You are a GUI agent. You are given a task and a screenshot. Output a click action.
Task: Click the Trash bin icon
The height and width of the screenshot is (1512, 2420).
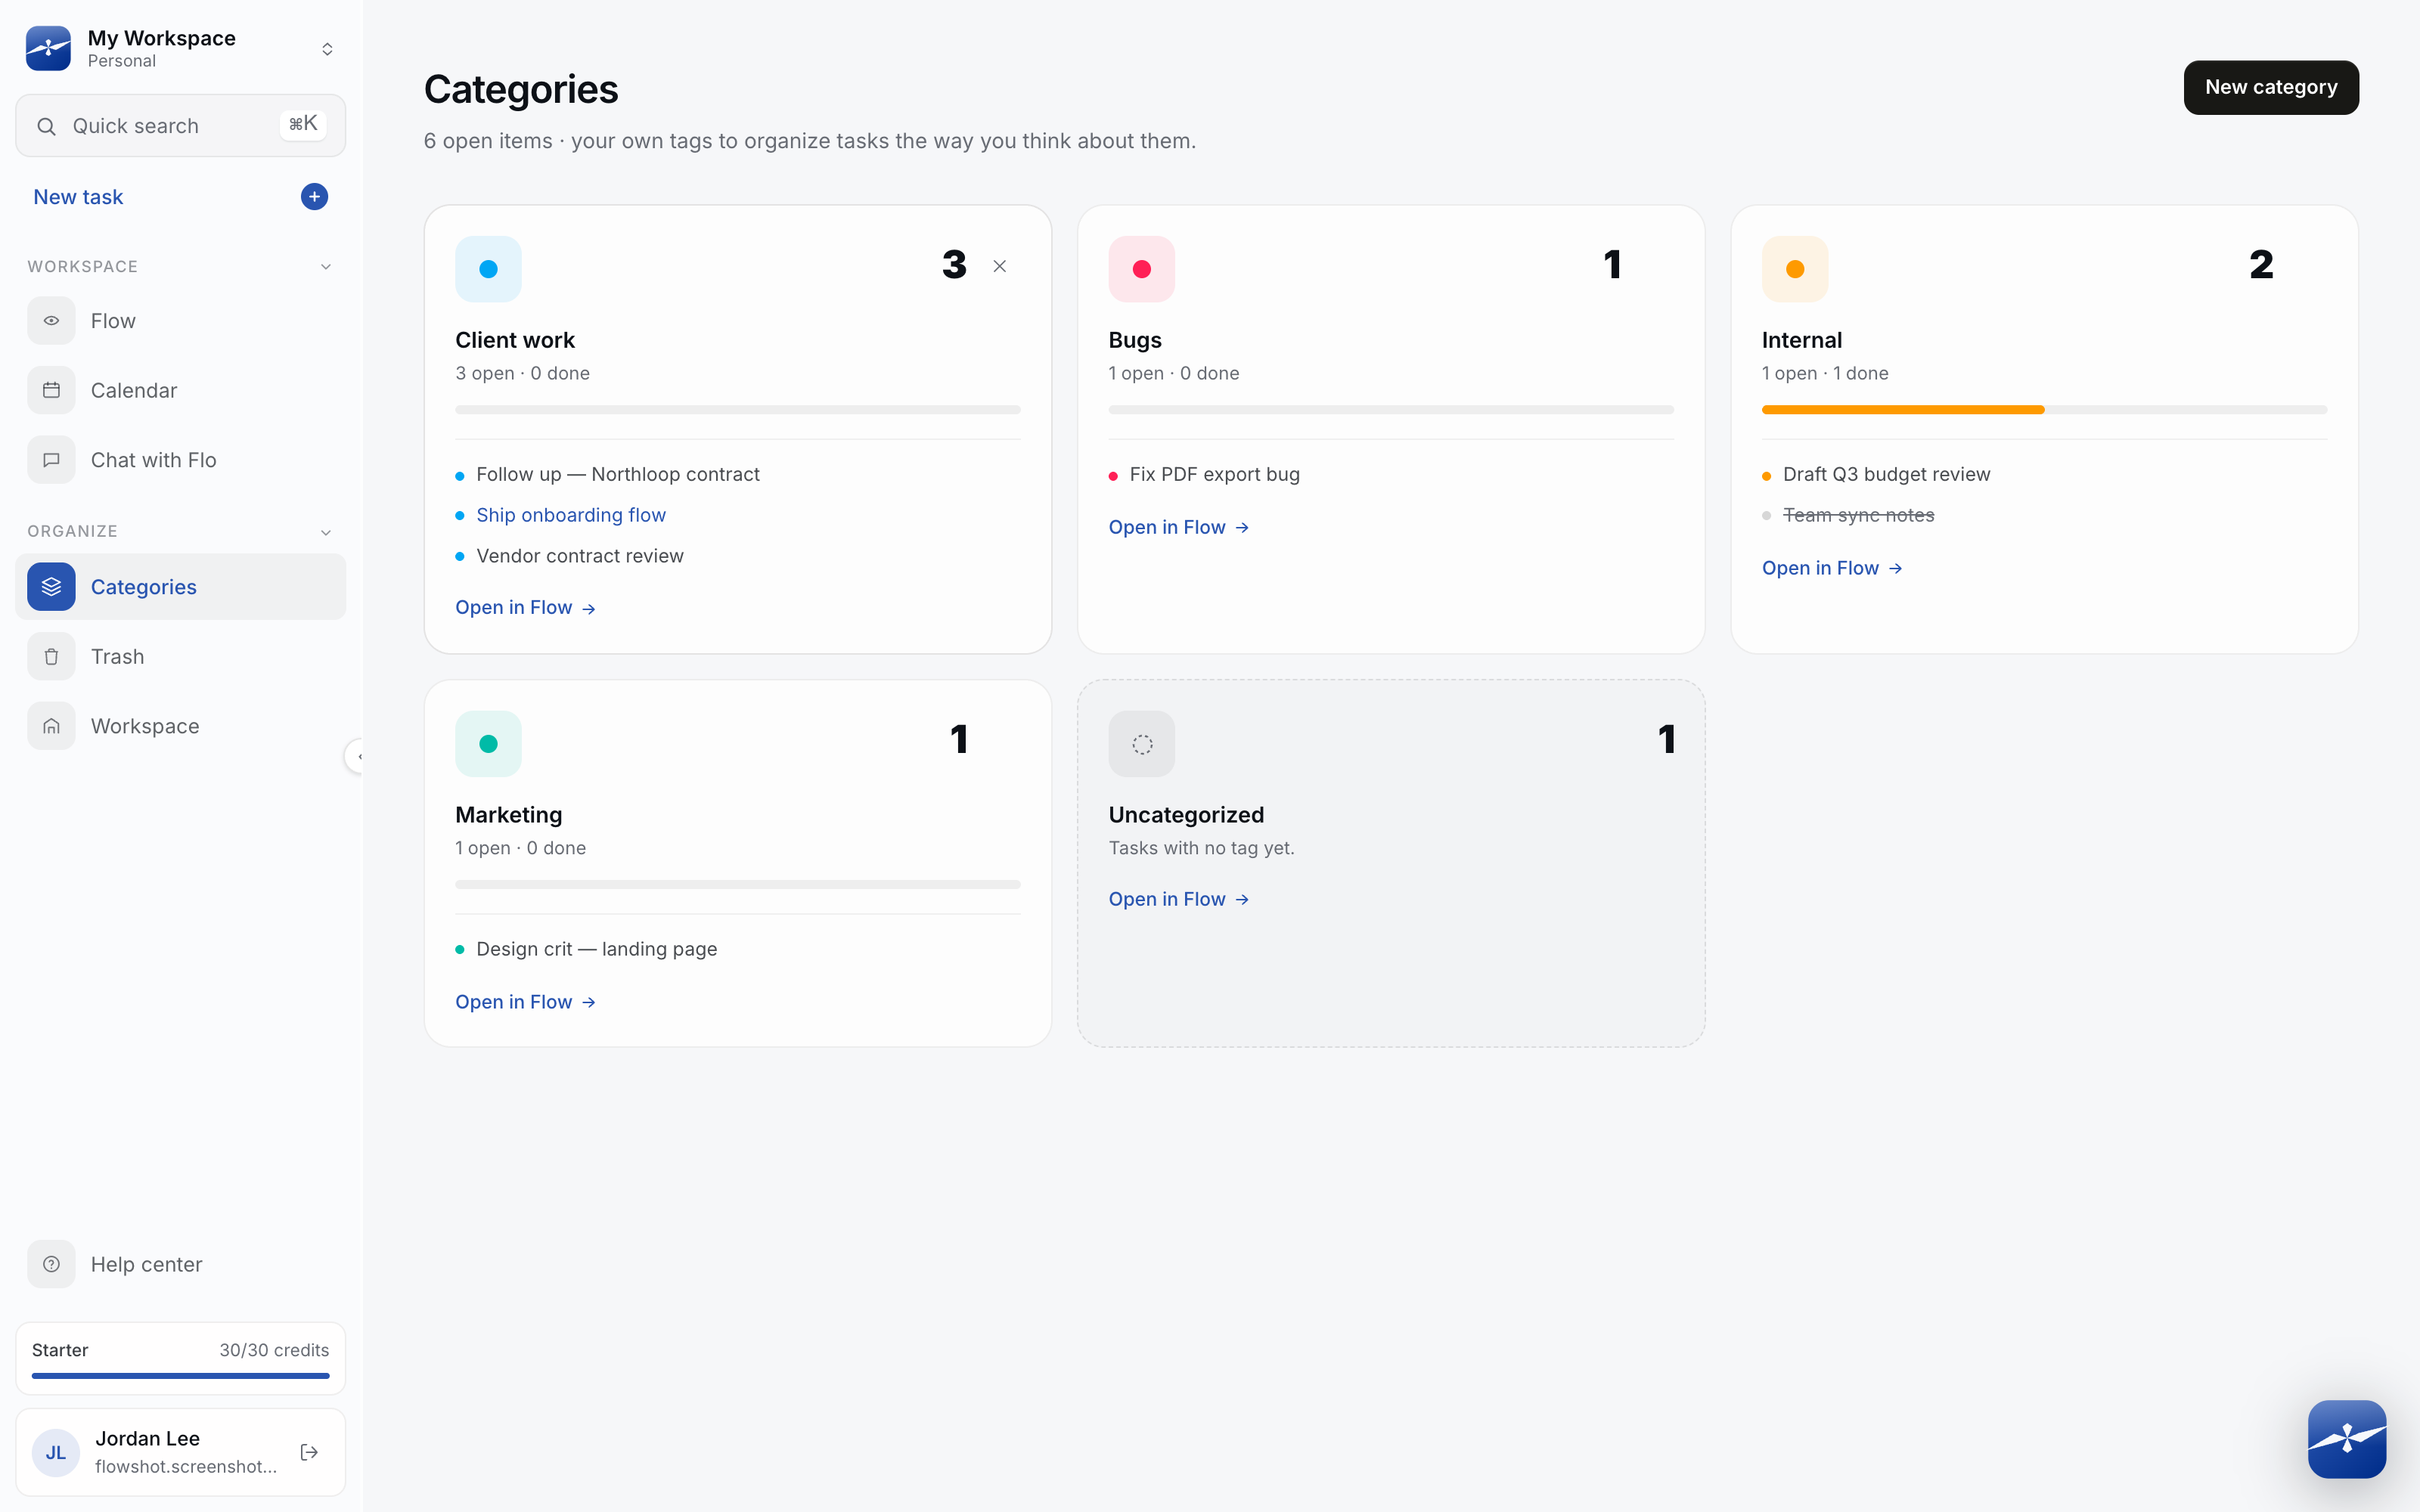(x=51, y=657)
